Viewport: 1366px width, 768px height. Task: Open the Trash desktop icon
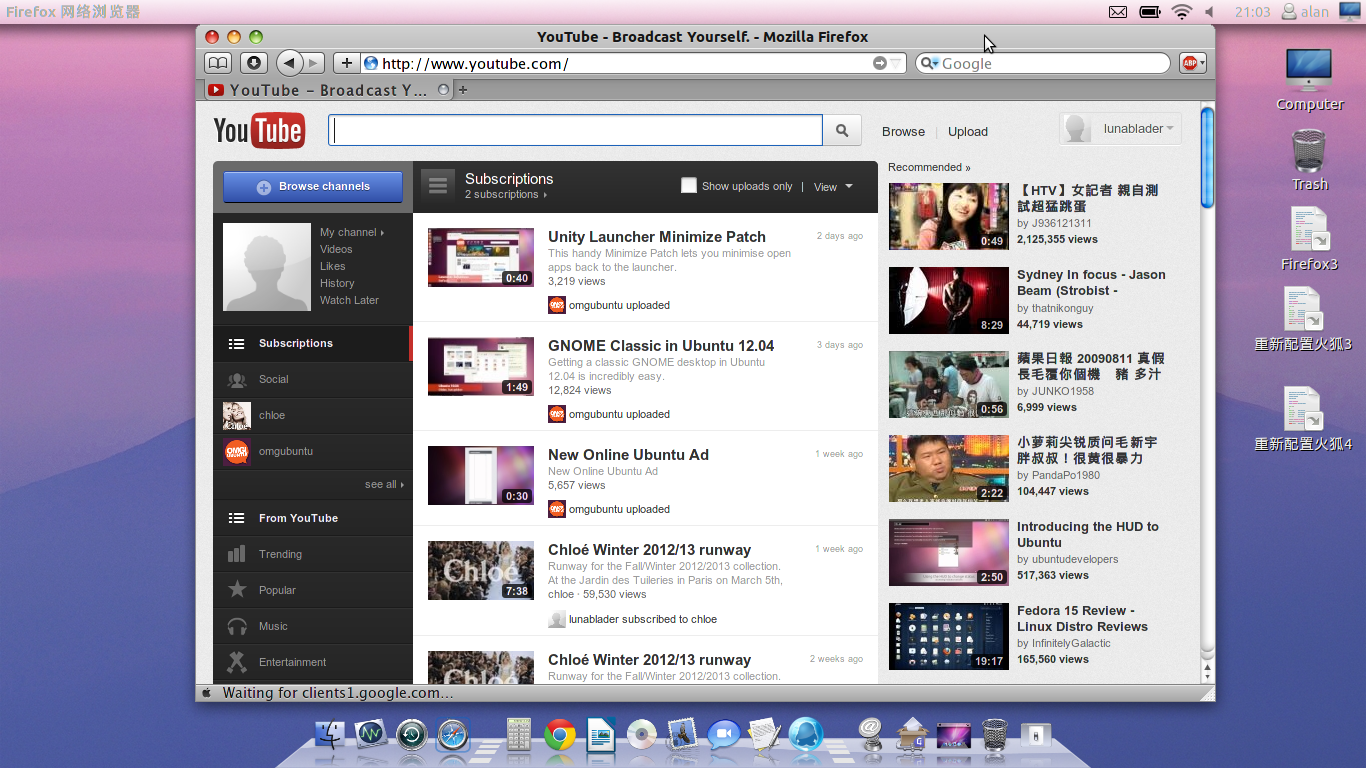coord(1309,159)
